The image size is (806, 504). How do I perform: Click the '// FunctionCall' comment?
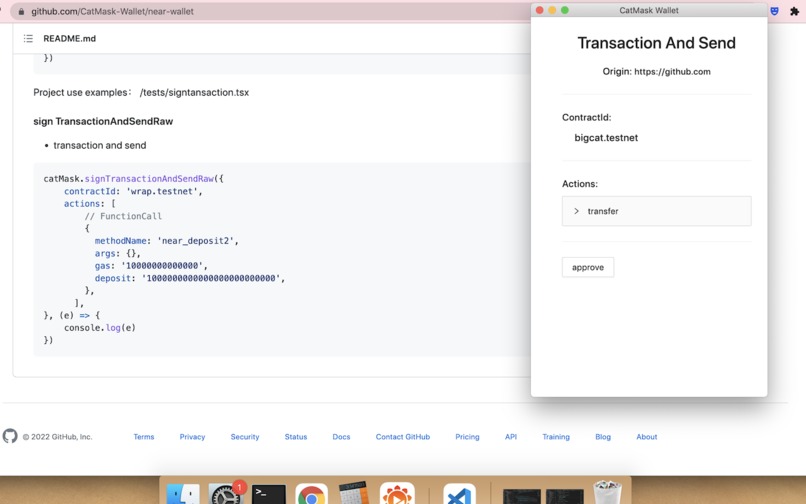(x=123, y=216)
